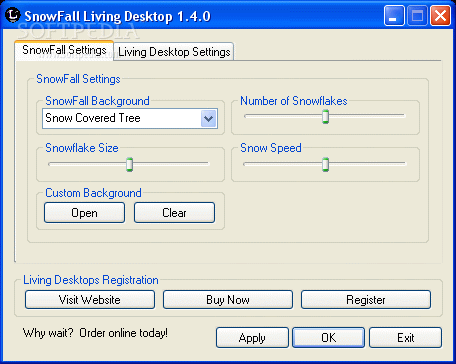Apply the current settings

[252, 338]
